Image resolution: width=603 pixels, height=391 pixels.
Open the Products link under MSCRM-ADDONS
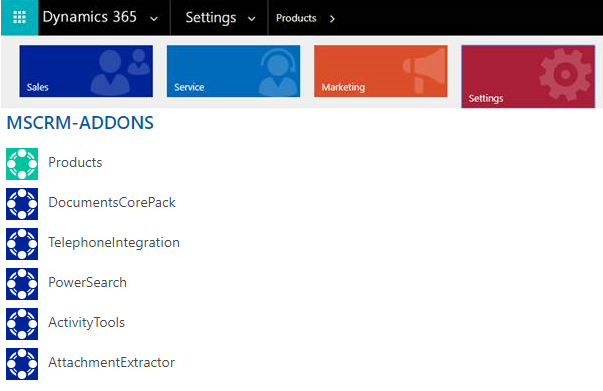(75, 163)
